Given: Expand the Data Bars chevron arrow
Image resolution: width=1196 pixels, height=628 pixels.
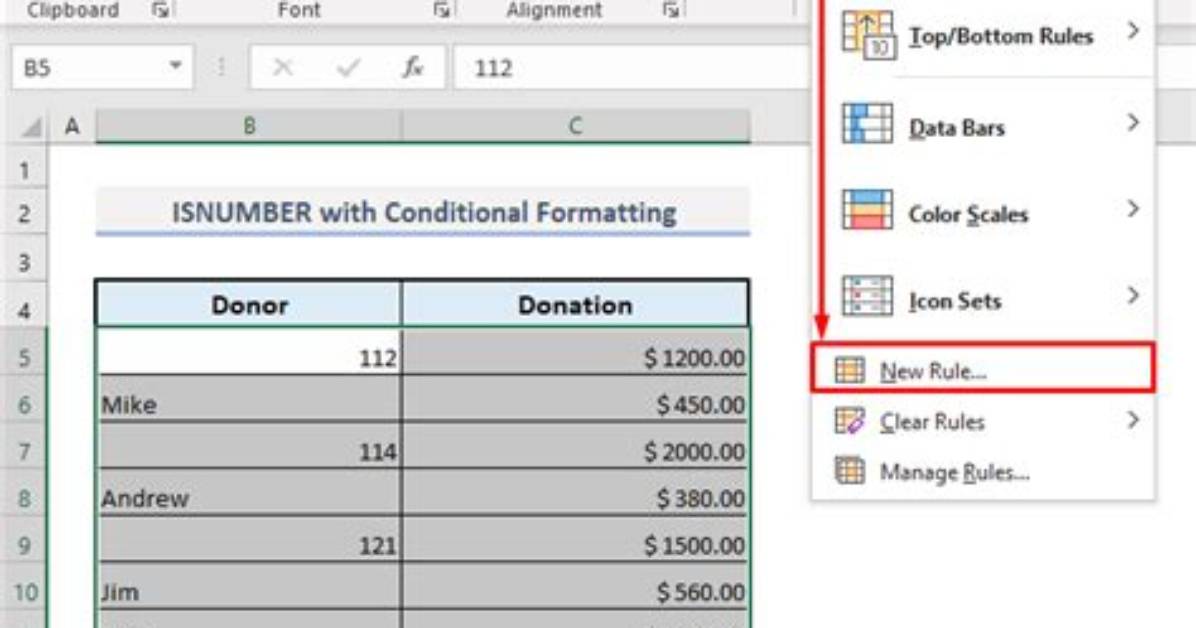Looking at the screenshot, I should pos(1133,122).
